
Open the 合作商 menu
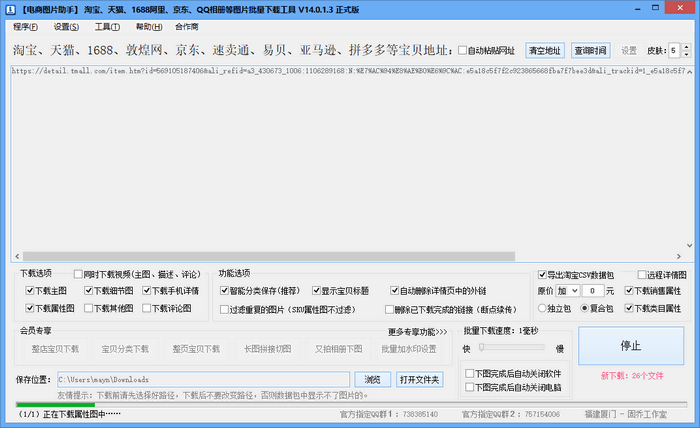pyautogui.click(x=187, y=27)
